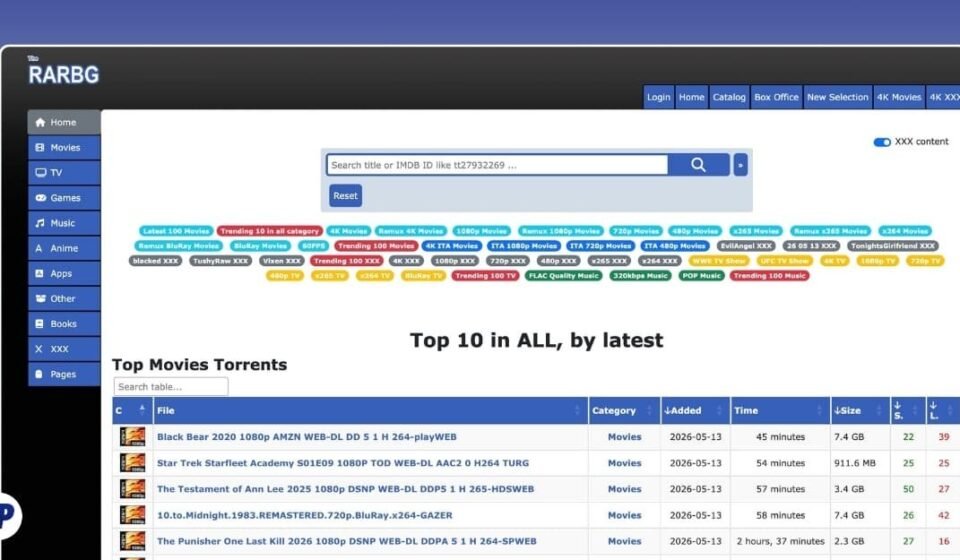This screenshot has height=560, width=960.
Task: Sort the table by Time column
Action: click(x=779, y=410)
